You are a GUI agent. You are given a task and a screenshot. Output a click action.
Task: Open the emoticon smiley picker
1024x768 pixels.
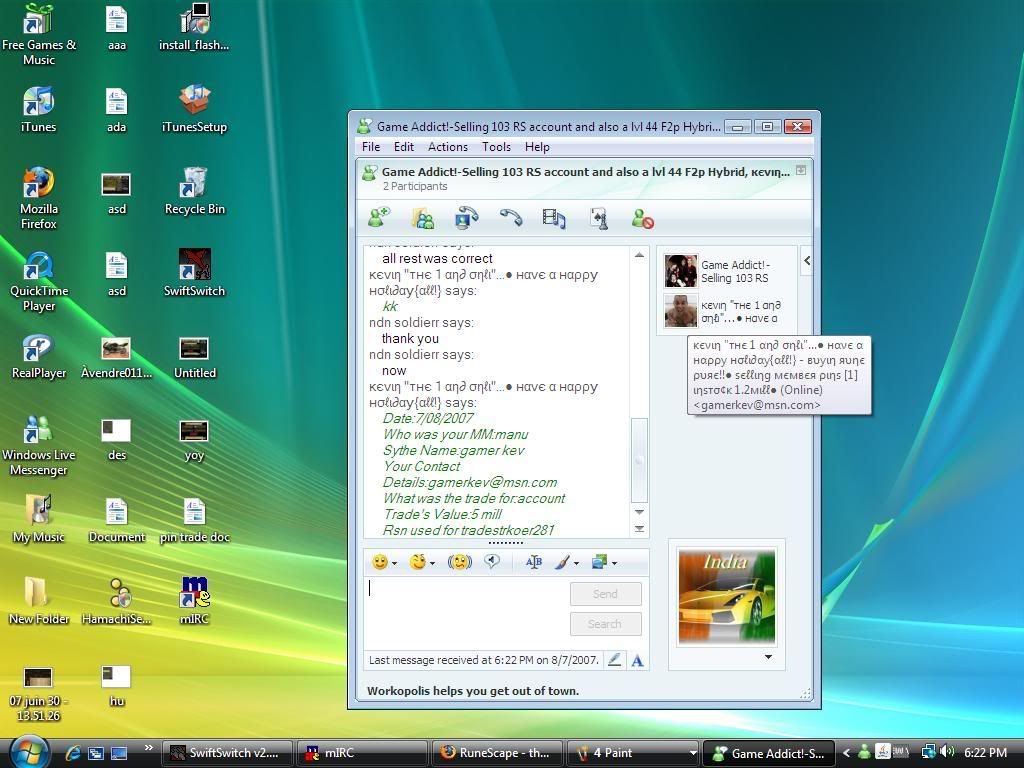pyautogui.click(x=379, y=562)
